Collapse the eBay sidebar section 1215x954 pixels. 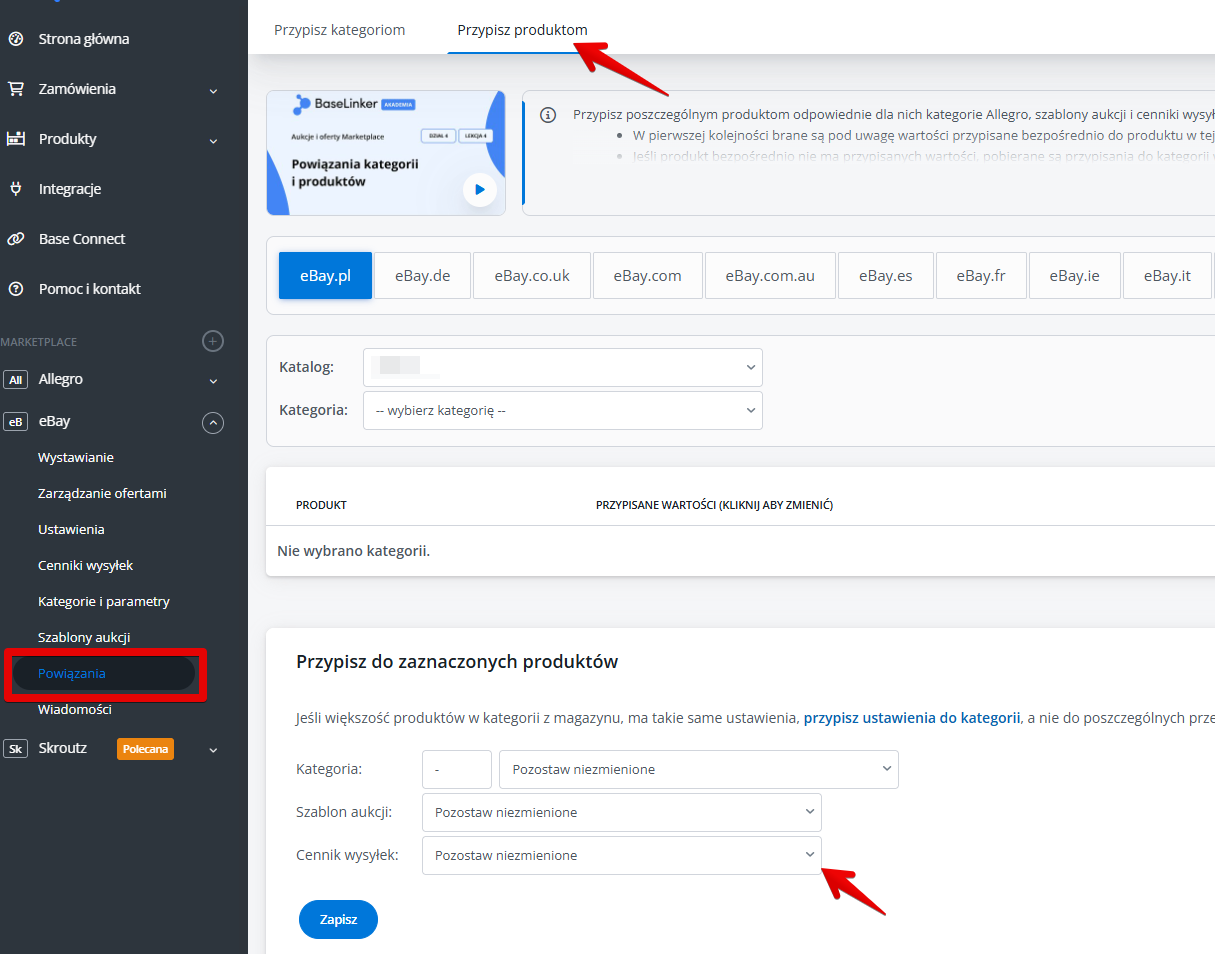[x=213, y=422]
